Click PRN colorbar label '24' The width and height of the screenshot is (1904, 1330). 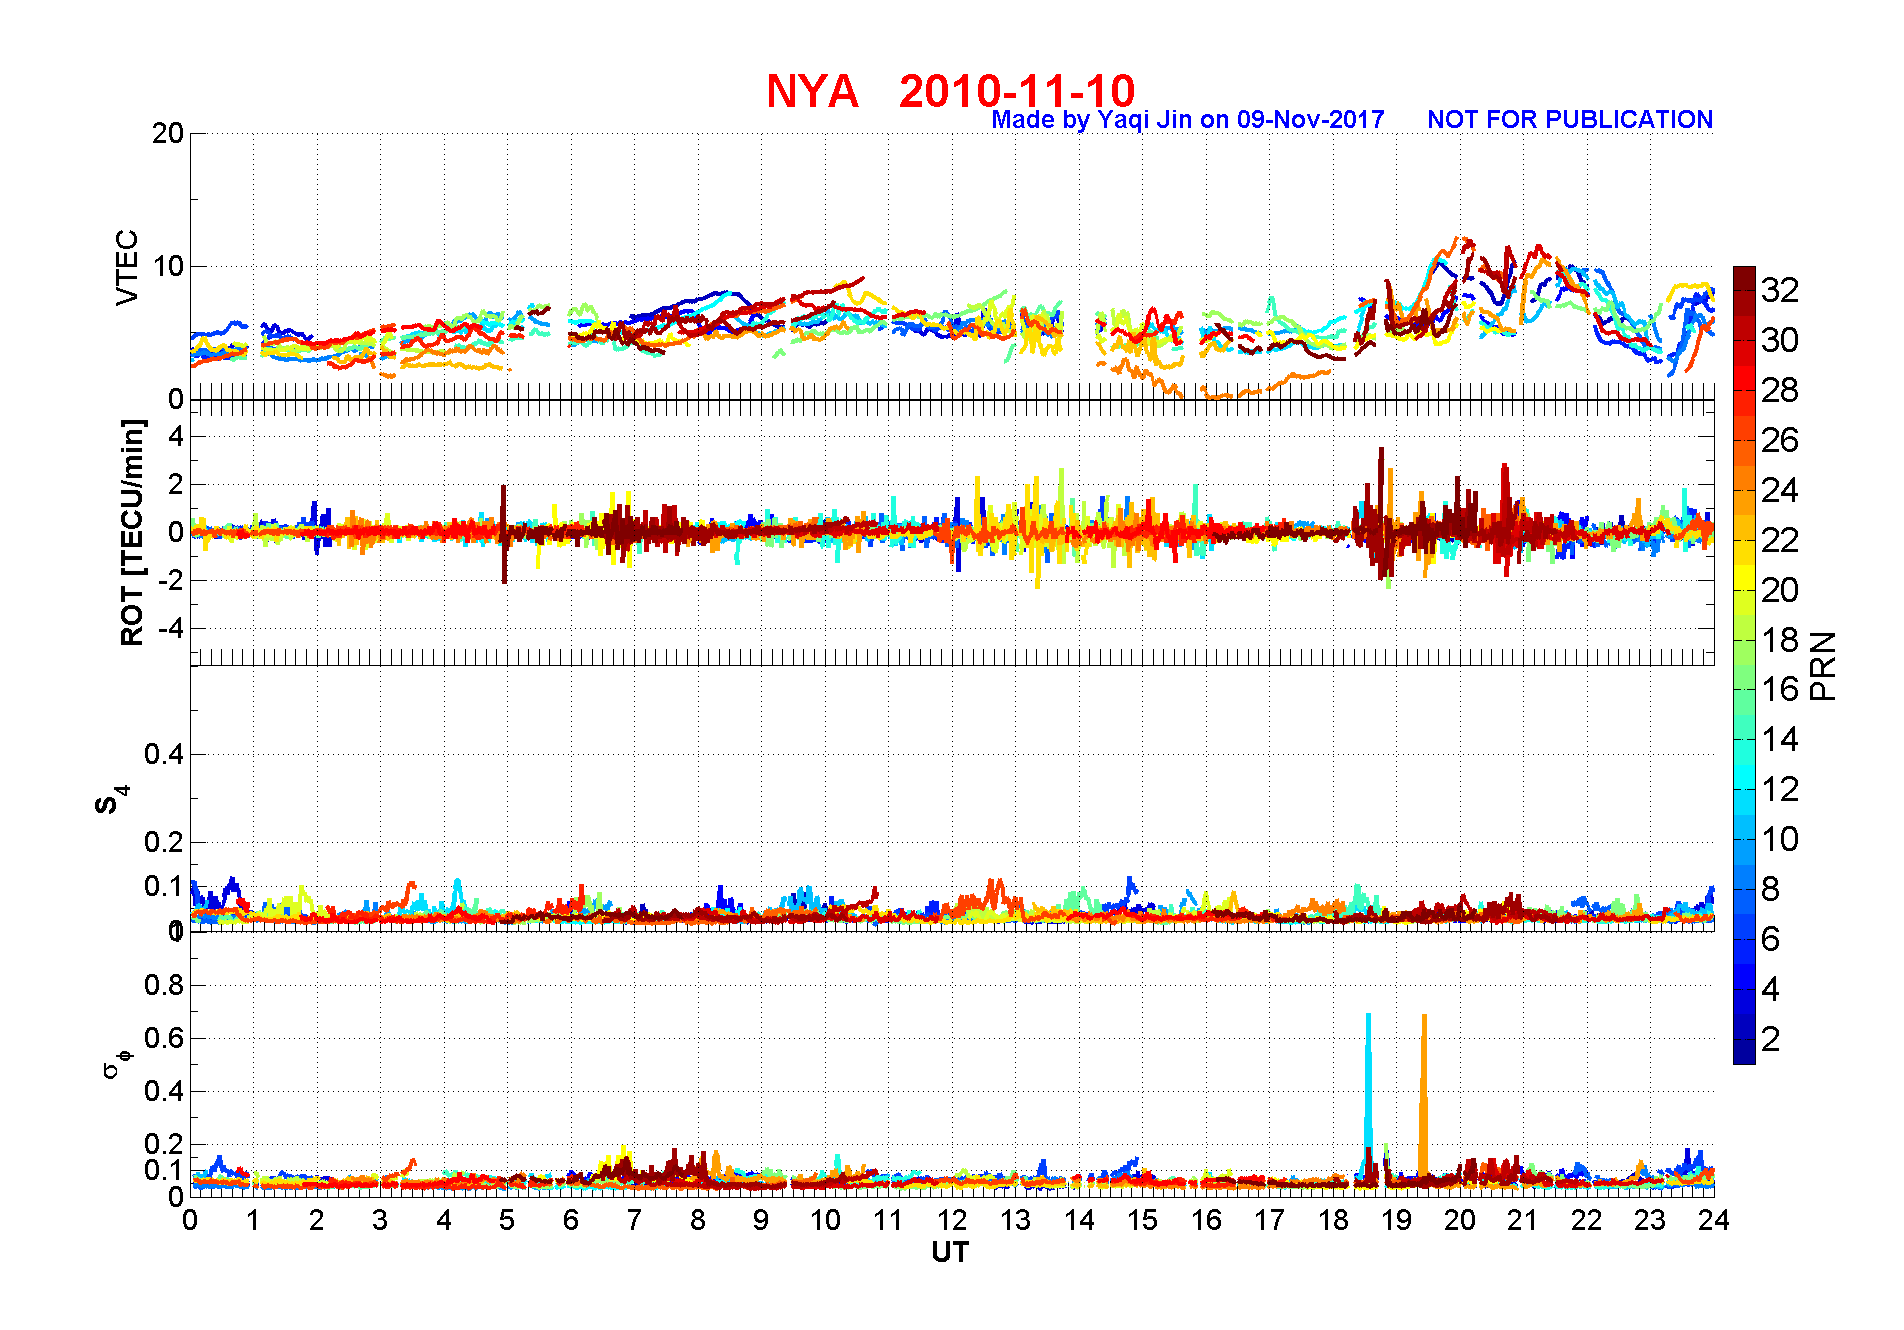(x=1780, y=490)
